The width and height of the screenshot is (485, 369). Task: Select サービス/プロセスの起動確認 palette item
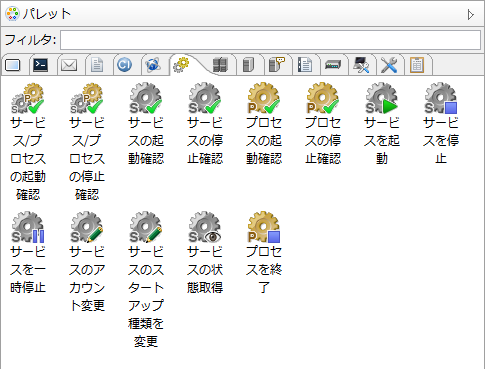coord(28,142)
